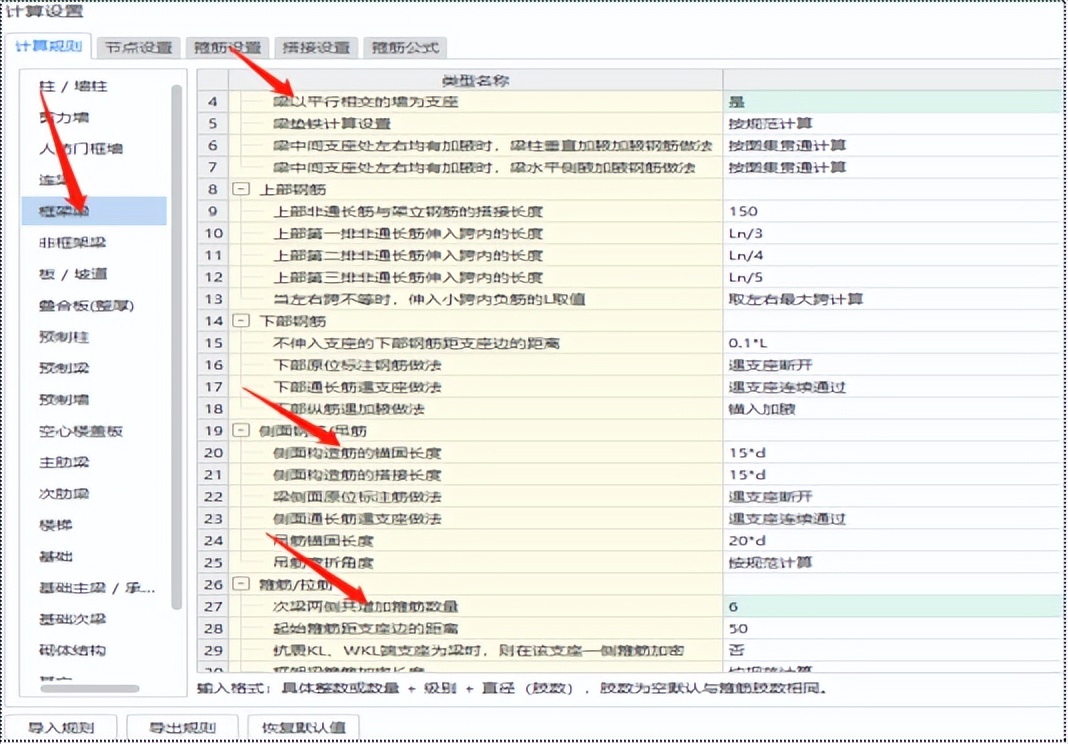The height and width of the screenshot is (744, 1068).
Task: Select 主肋梁 in the component list
Action: click(64, 463)
